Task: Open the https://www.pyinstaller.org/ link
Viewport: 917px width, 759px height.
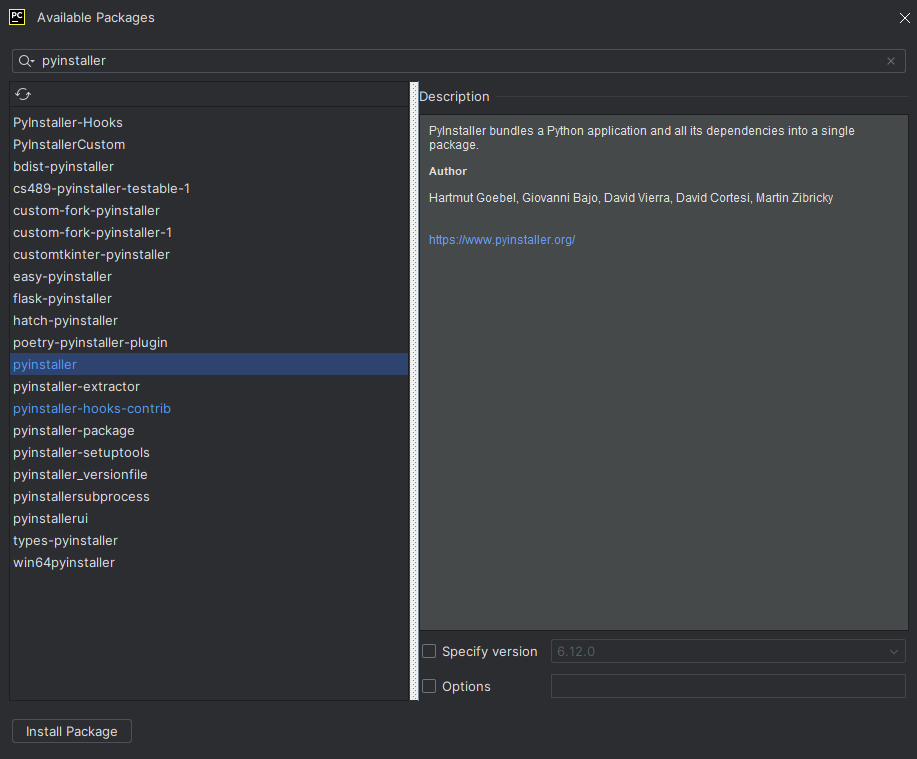Action: [x=502, y=240]
